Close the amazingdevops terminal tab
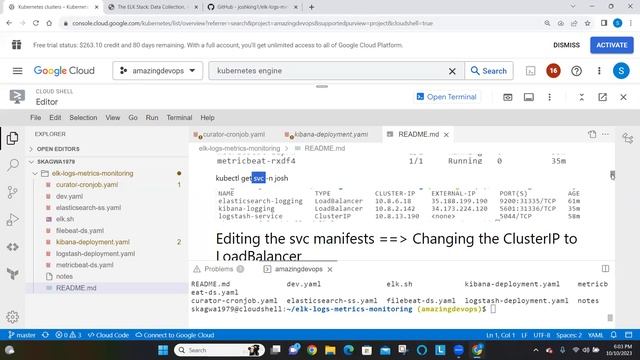 point(330,269)
